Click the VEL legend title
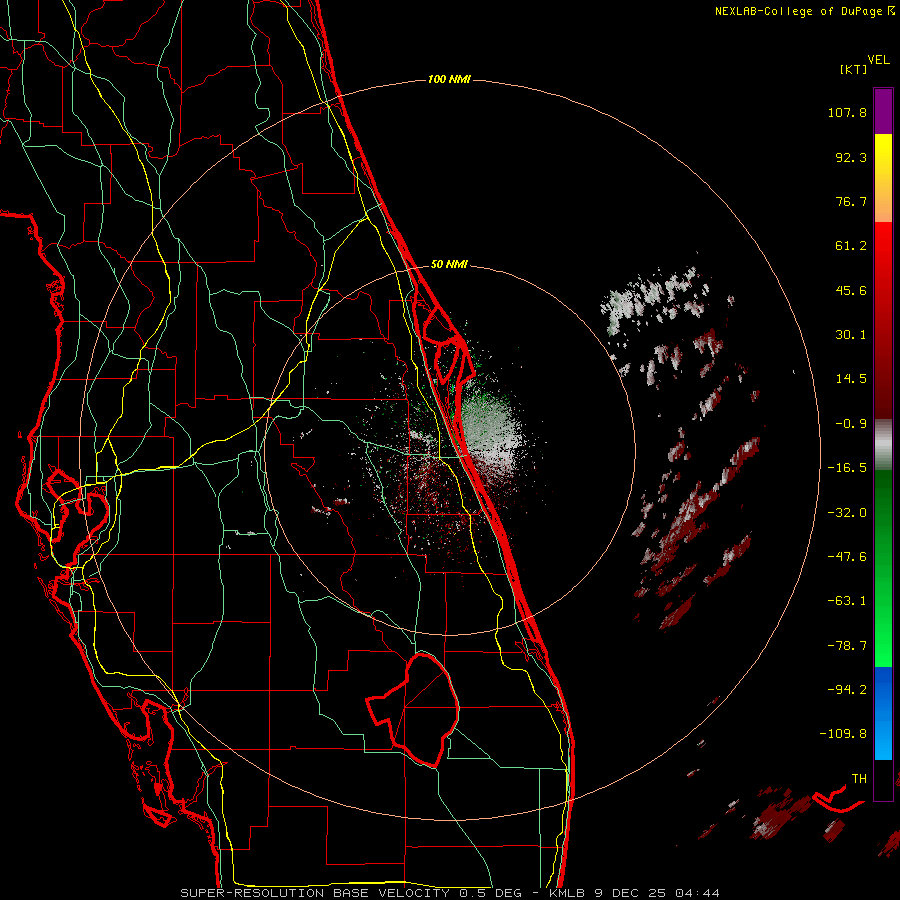This screenshot has width=900, height=900. click(878, 59)
